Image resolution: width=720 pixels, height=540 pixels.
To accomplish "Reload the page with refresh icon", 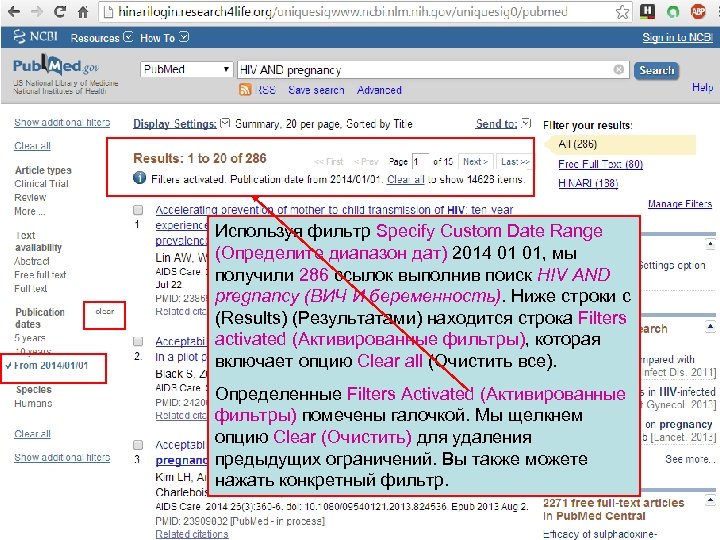I will (x=60, y=11).
